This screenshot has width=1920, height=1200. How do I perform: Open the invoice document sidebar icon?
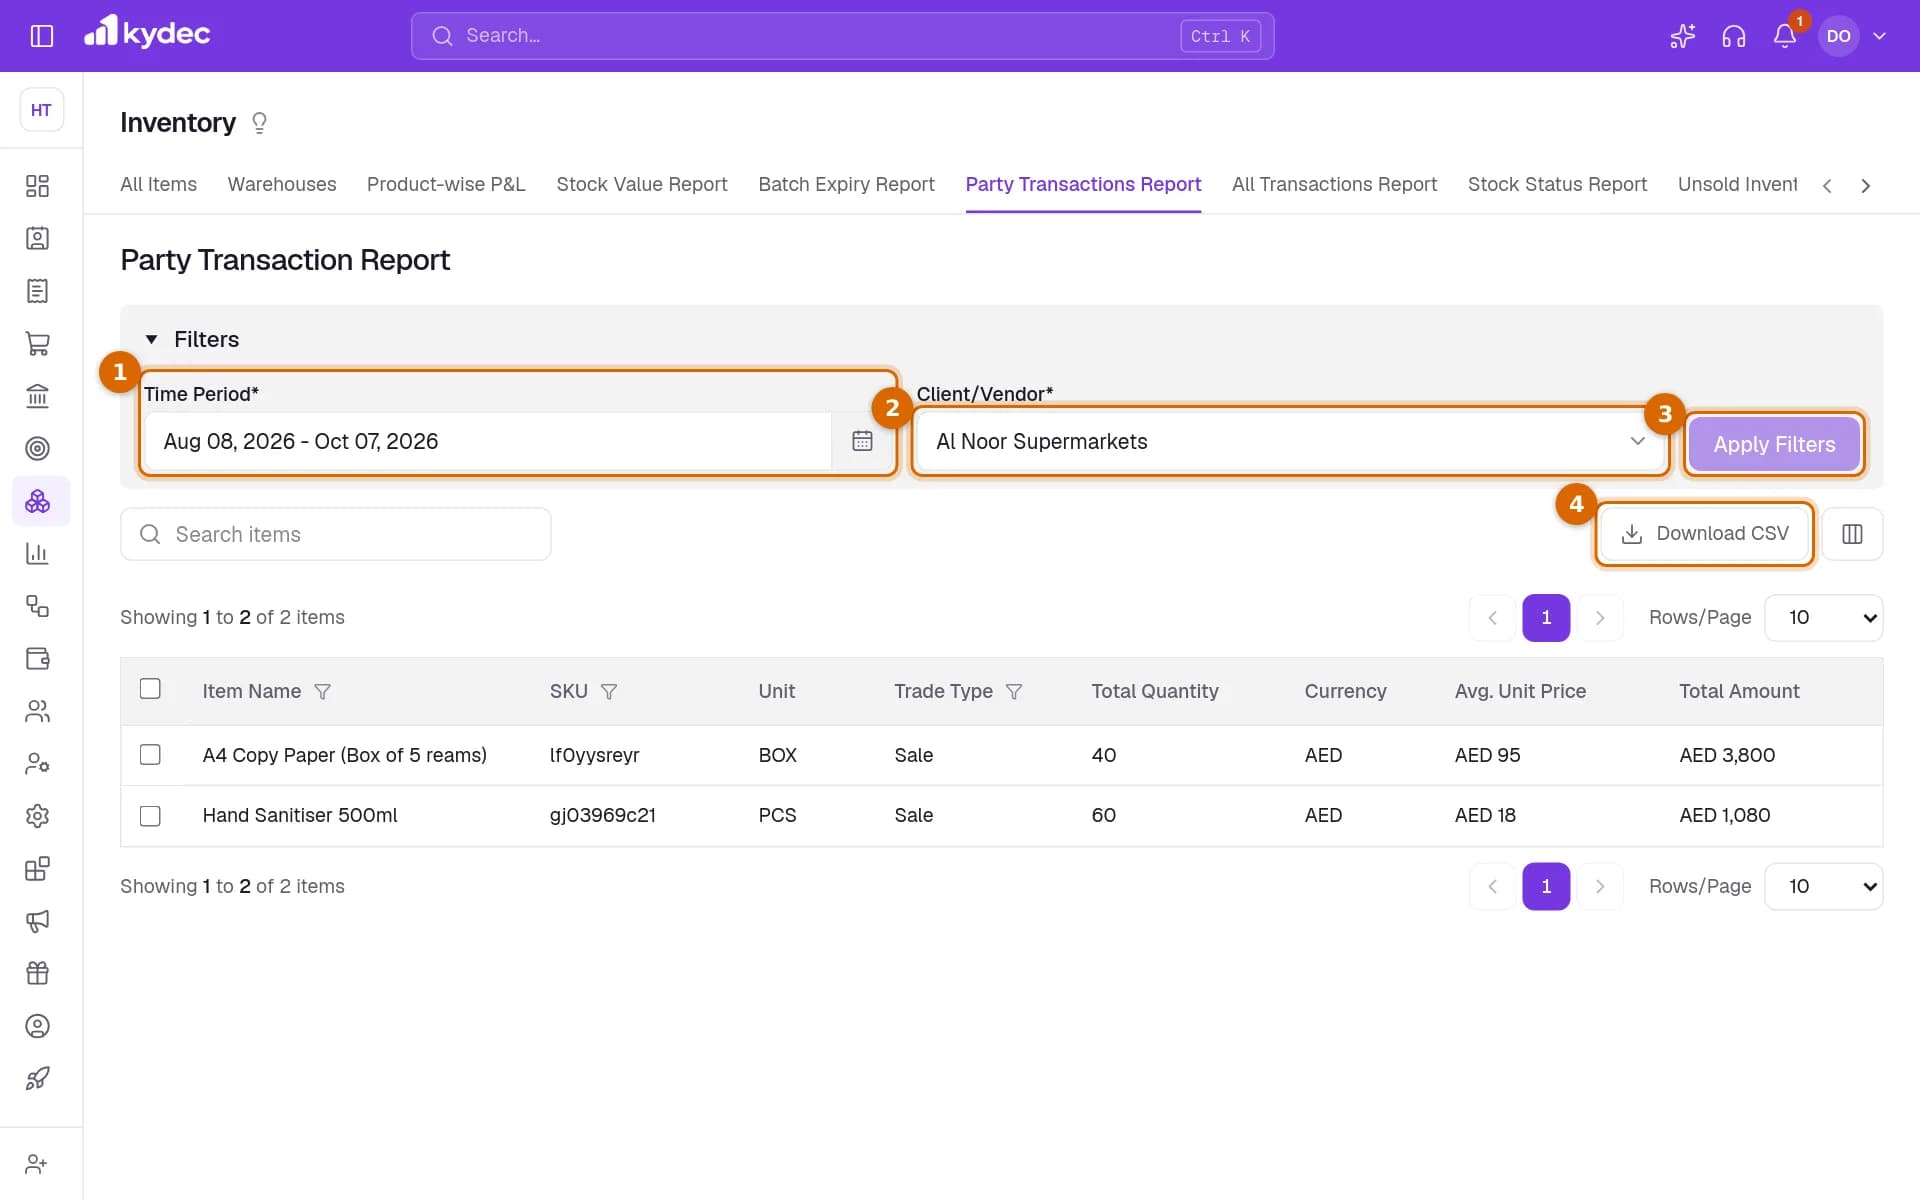[37, 291]
